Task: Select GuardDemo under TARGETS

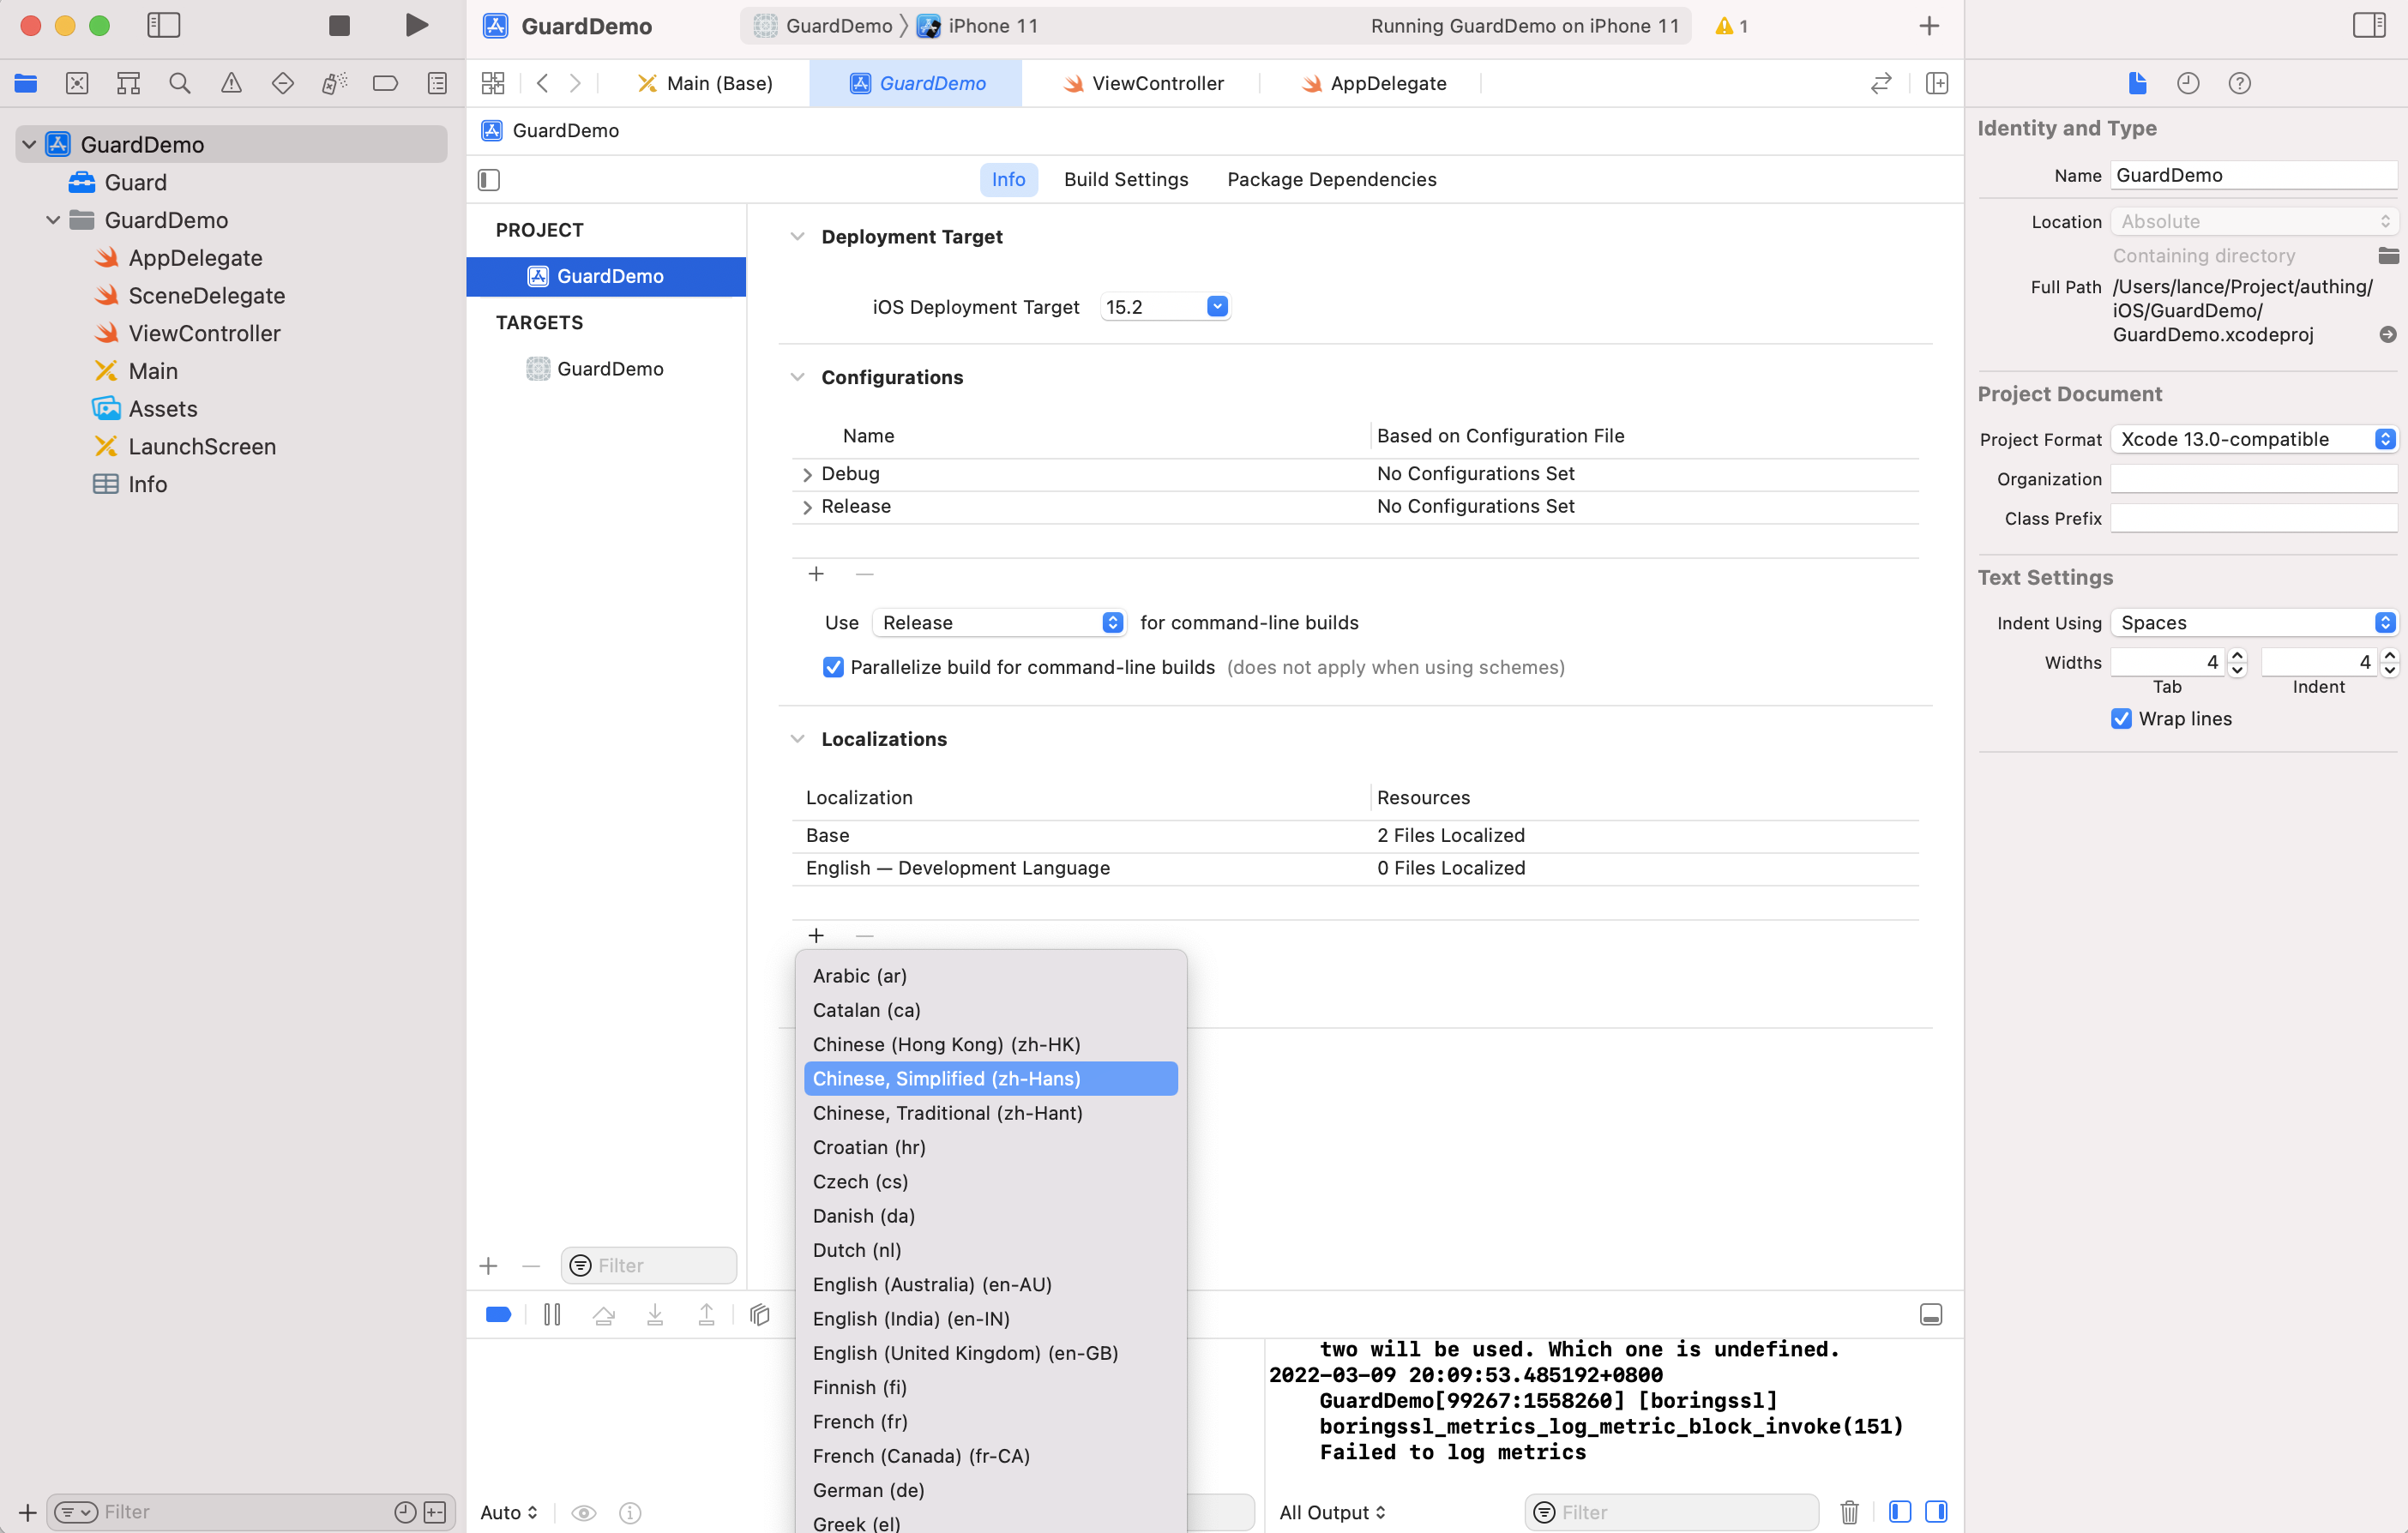Action: tap(610, 369)
